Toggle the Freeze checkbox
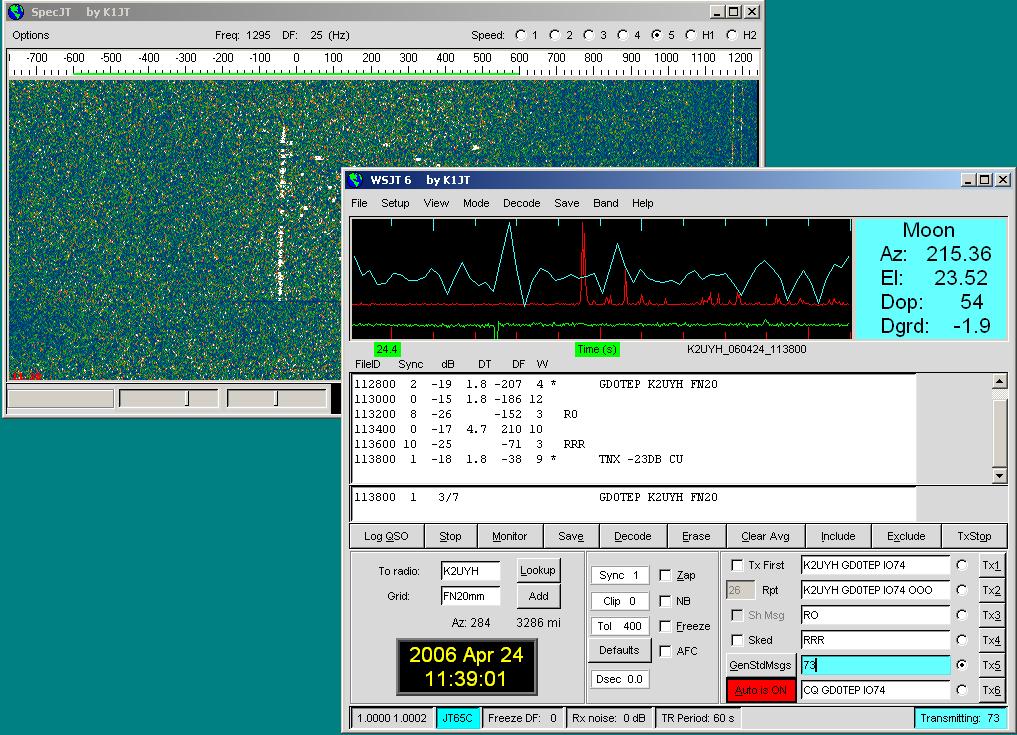Image resolution: width=1017 pixels, height=735 pixels. 666,627
